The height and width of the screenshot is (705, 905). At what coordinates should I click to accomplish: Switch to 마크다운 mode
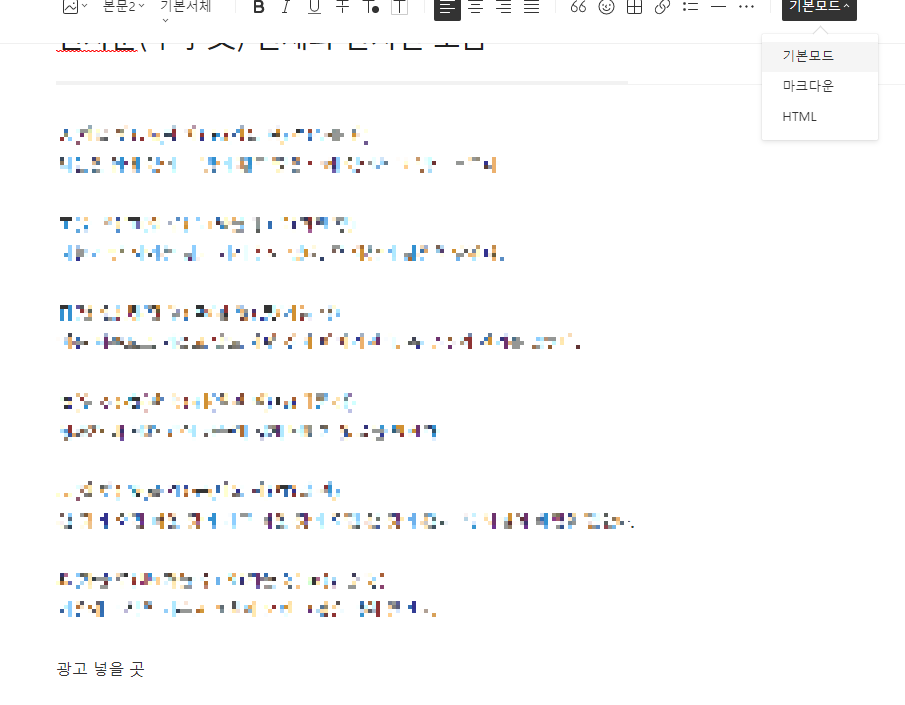coord(820,86)
